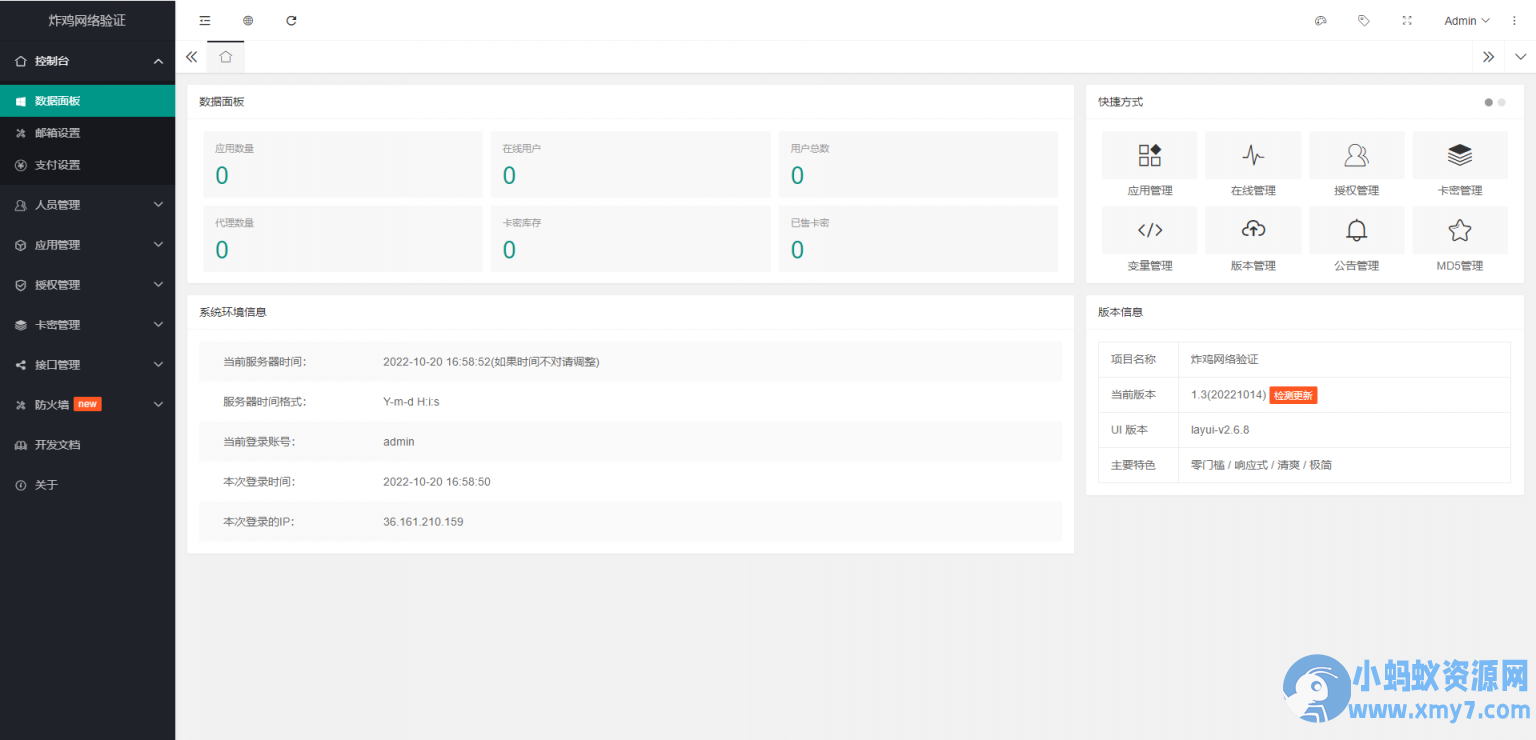Select second carousel indicator dot
The width and height of the screenshot is (1536, 740).
[1501, 102]
